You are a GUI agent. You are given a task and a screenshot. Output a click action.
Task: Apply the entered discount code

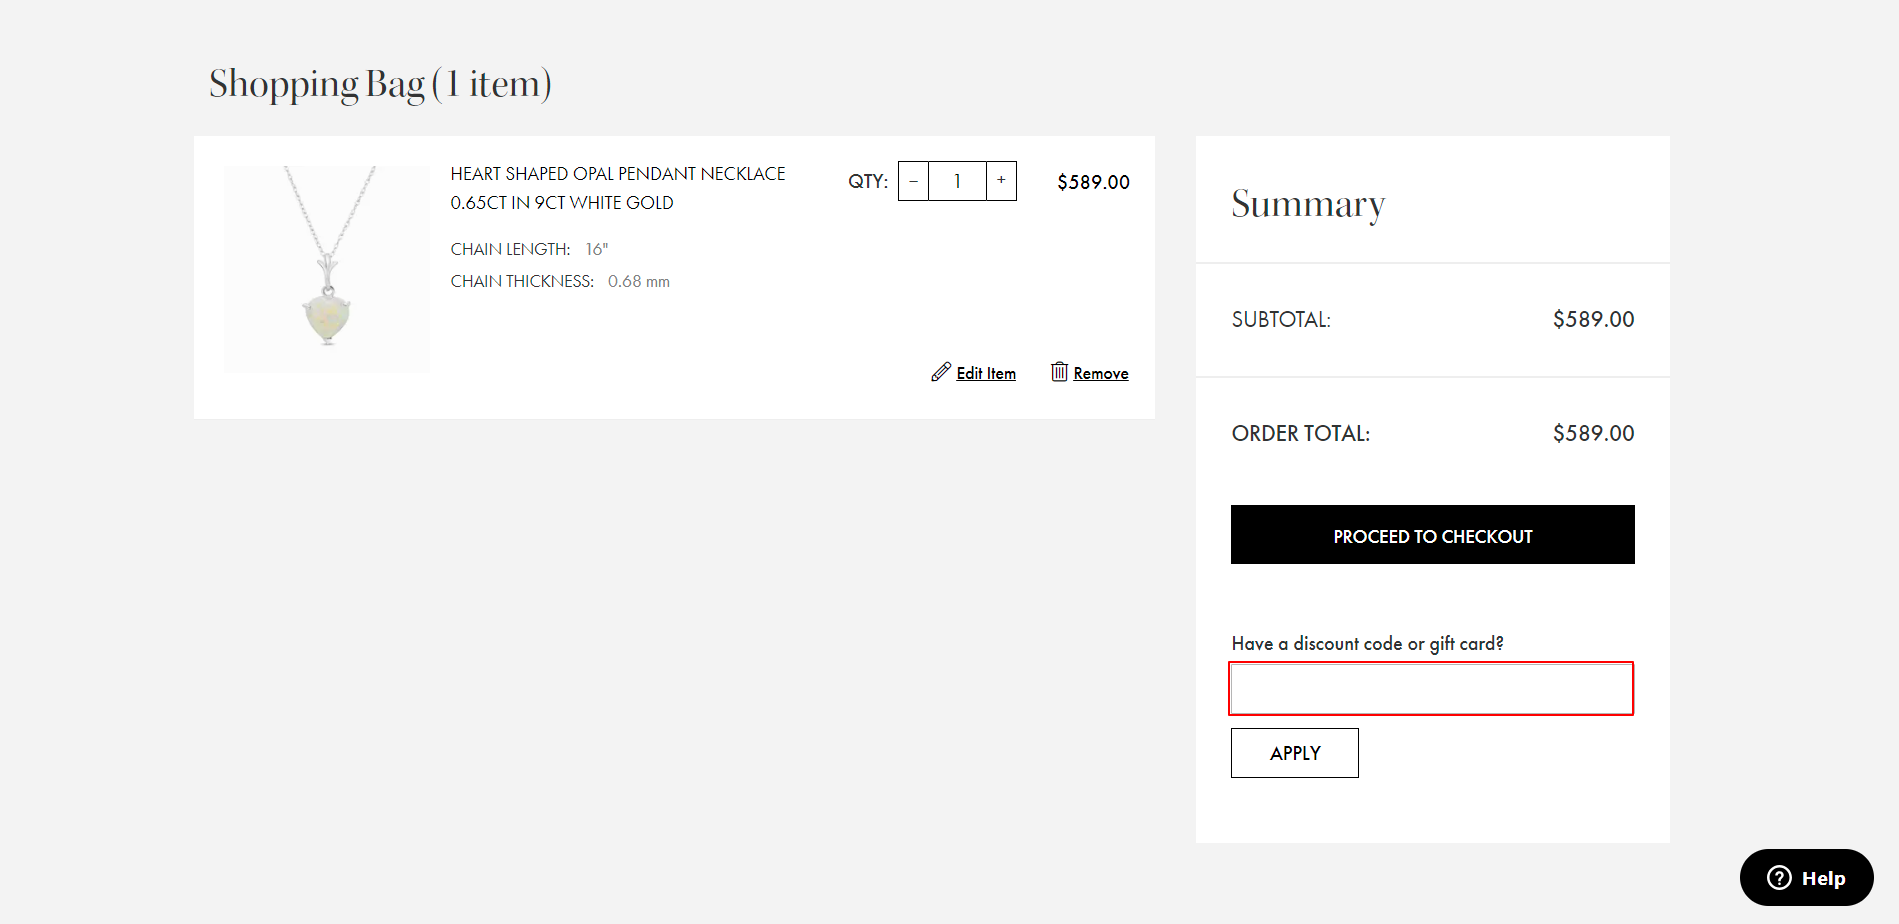pyautogui.click(x=1294, y=752)
